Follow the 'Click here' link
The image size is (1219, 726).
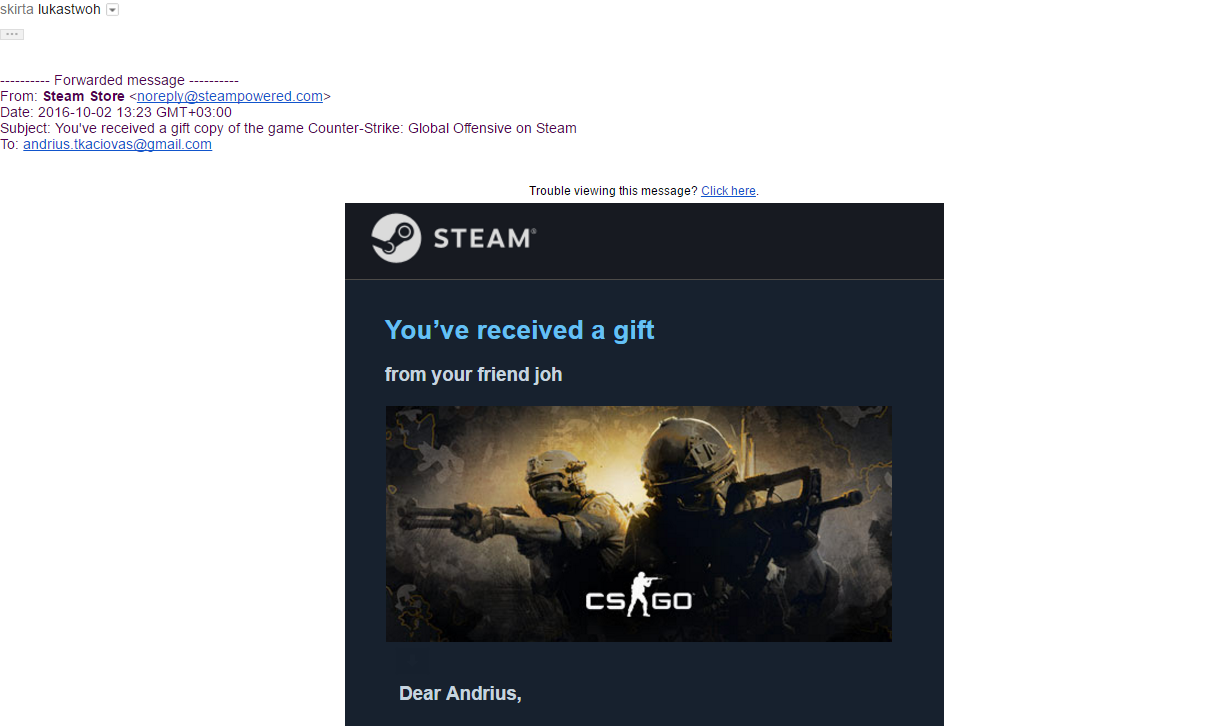(728, 191)
